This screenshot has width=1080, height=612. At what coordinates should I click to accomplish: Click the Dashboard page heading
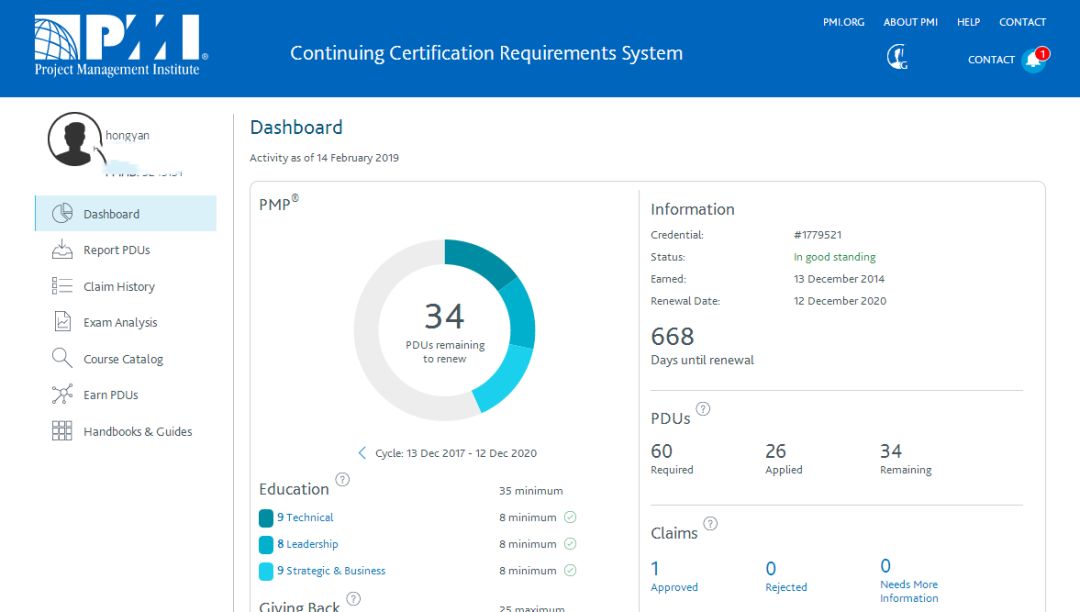(296, 127)
